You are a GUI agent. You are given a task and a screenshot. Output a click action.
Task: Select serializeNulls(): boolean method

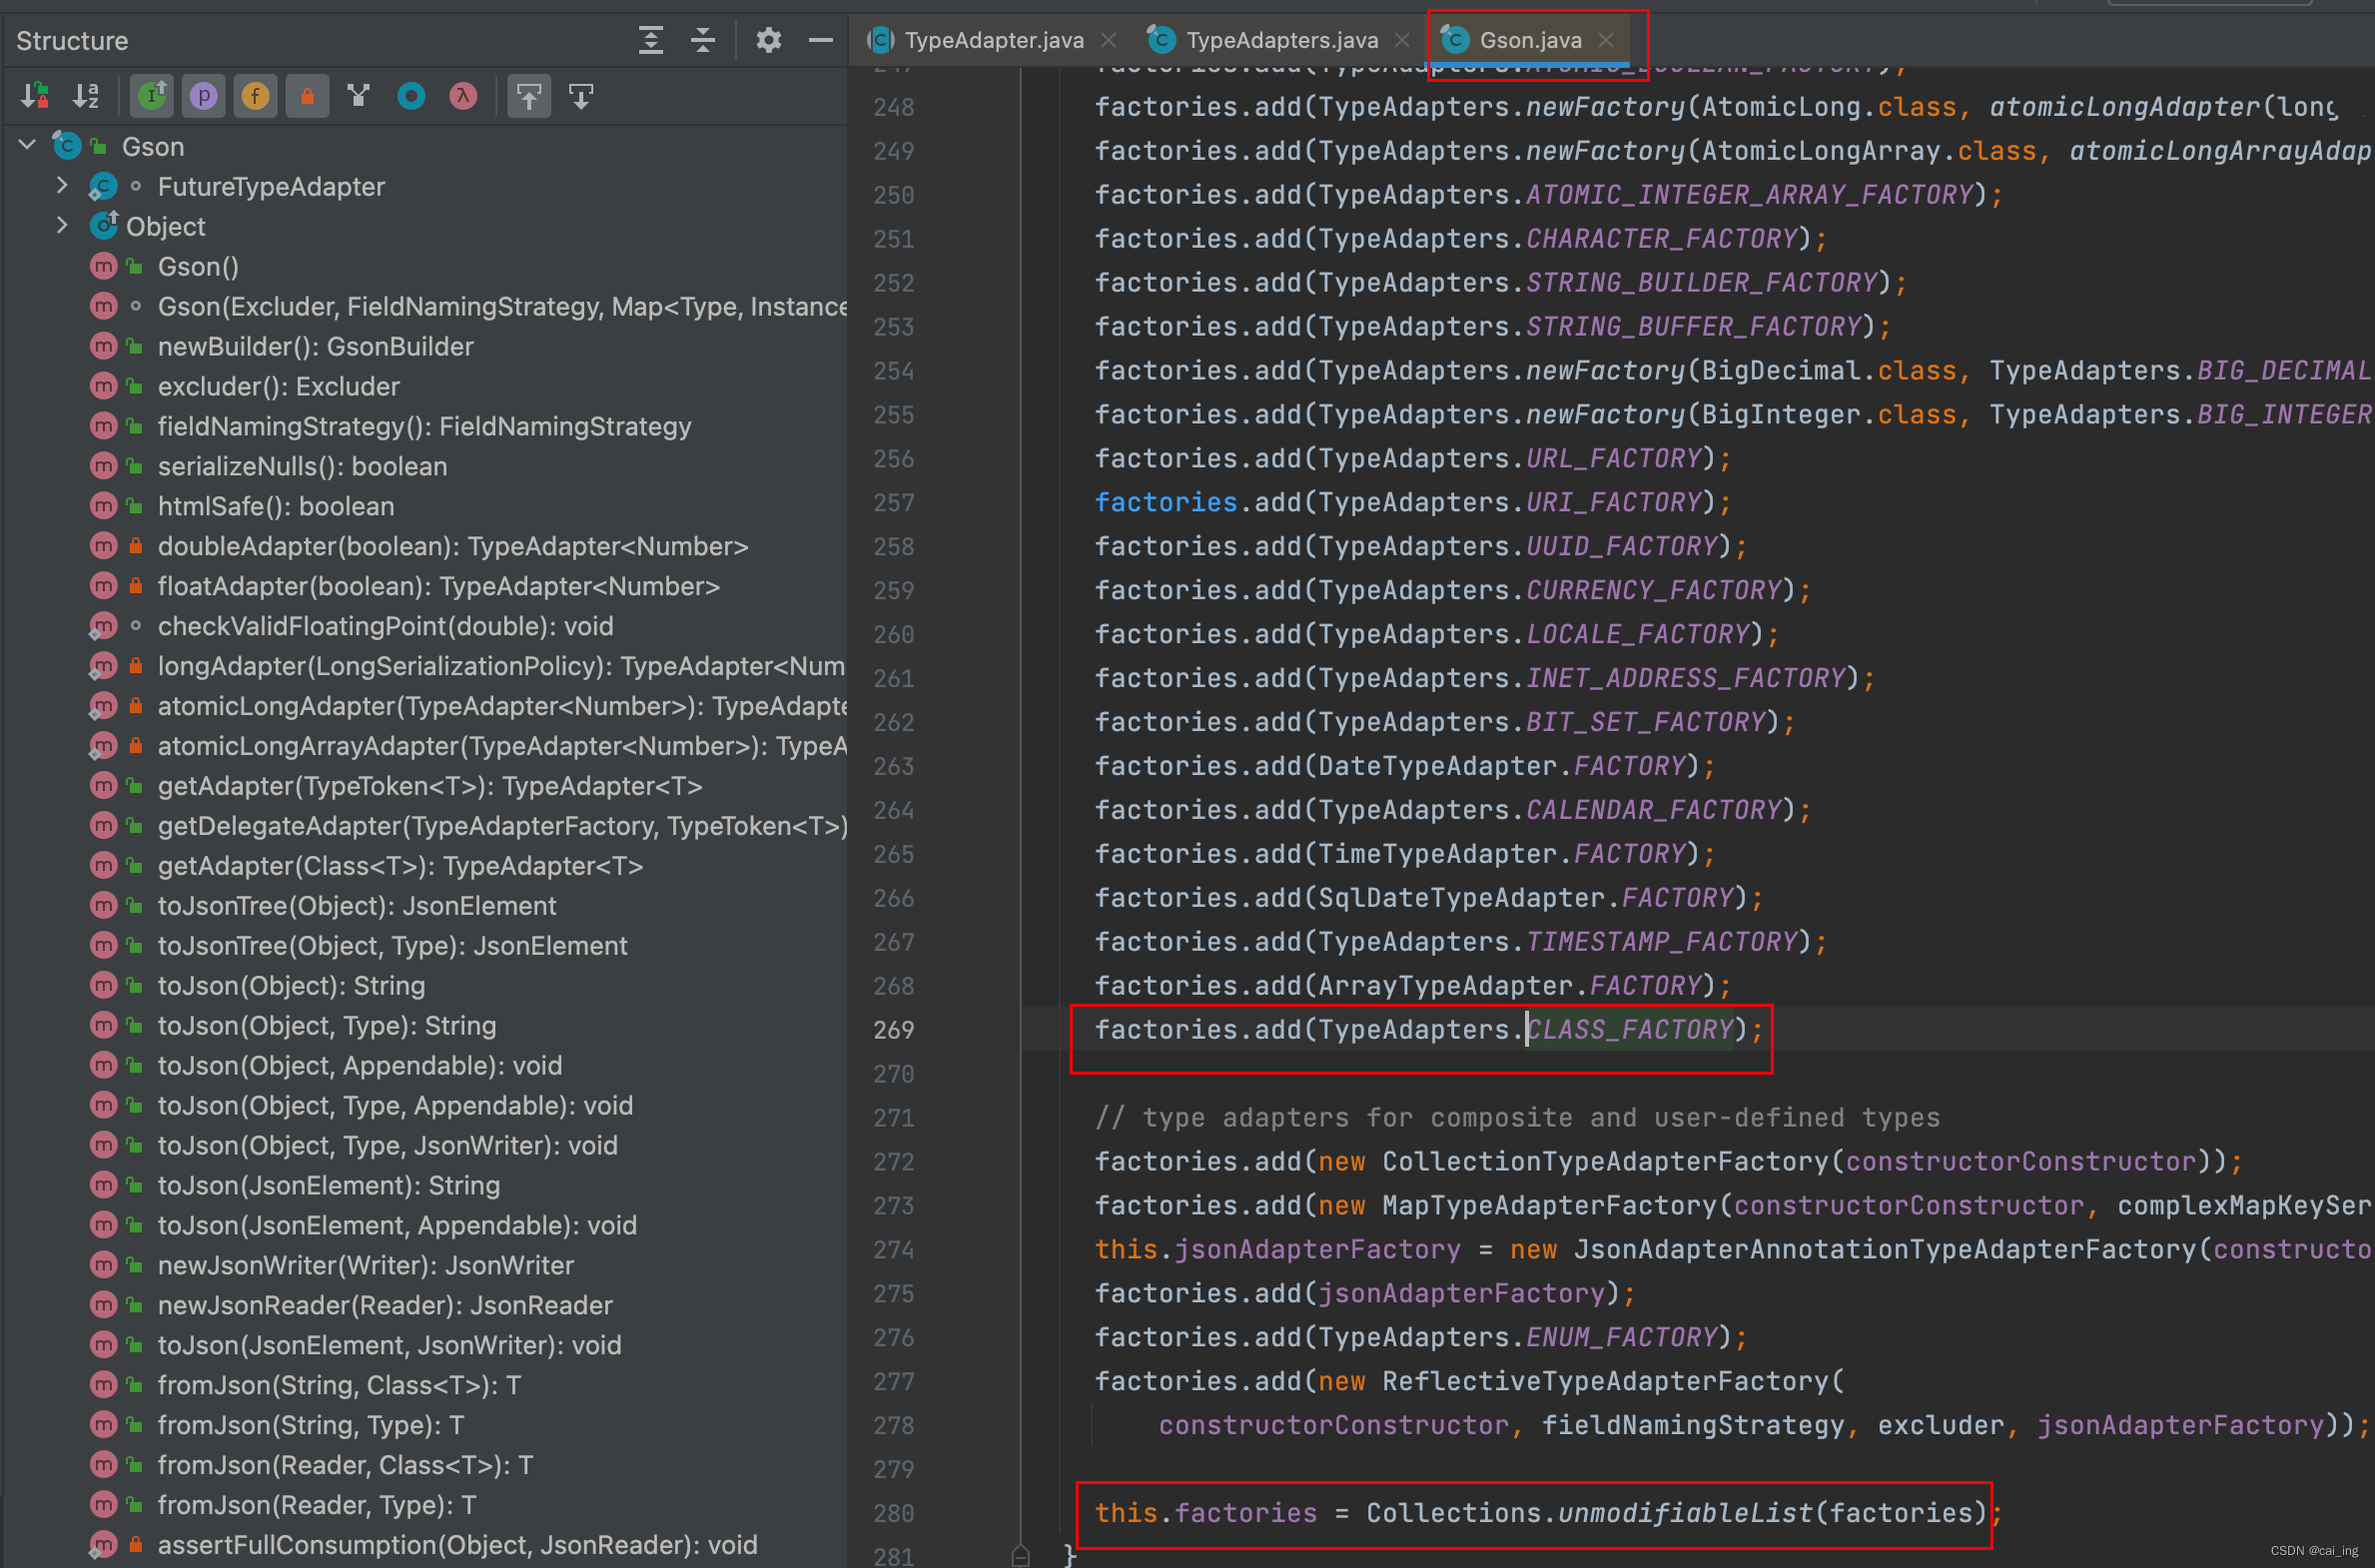pos(302,466)
